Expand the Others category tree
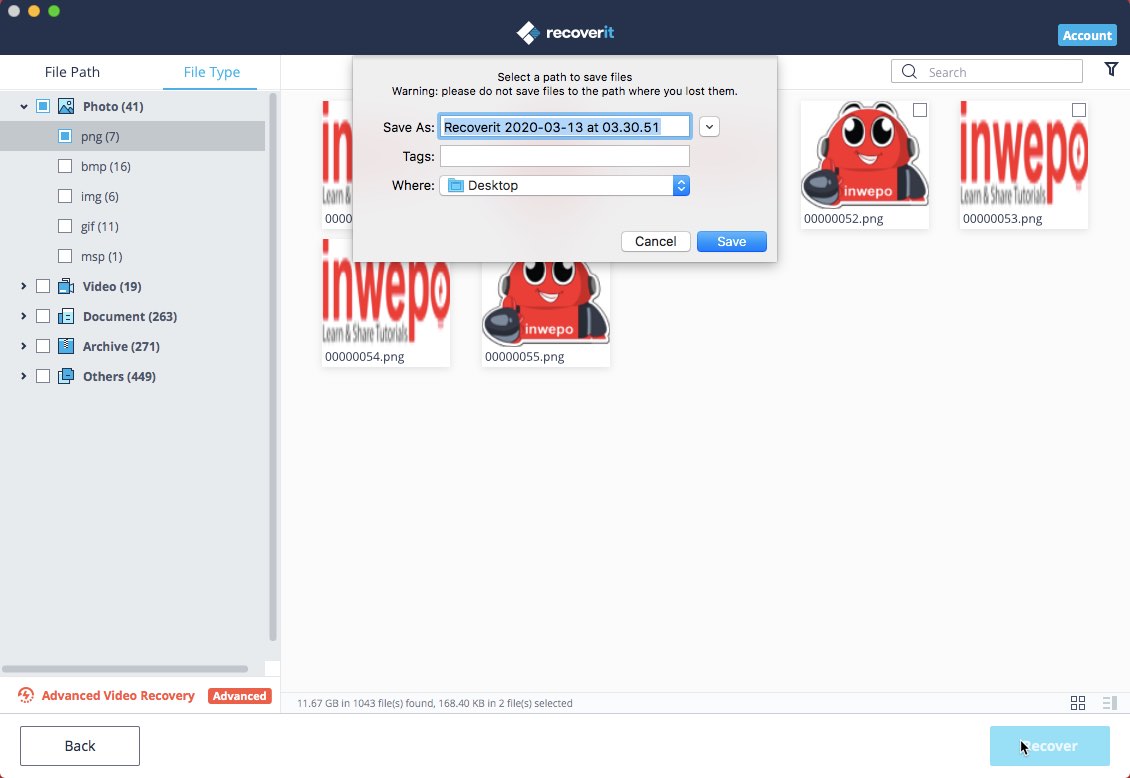1130x778 pixels. pyautogui.click(x=24, y=376)
